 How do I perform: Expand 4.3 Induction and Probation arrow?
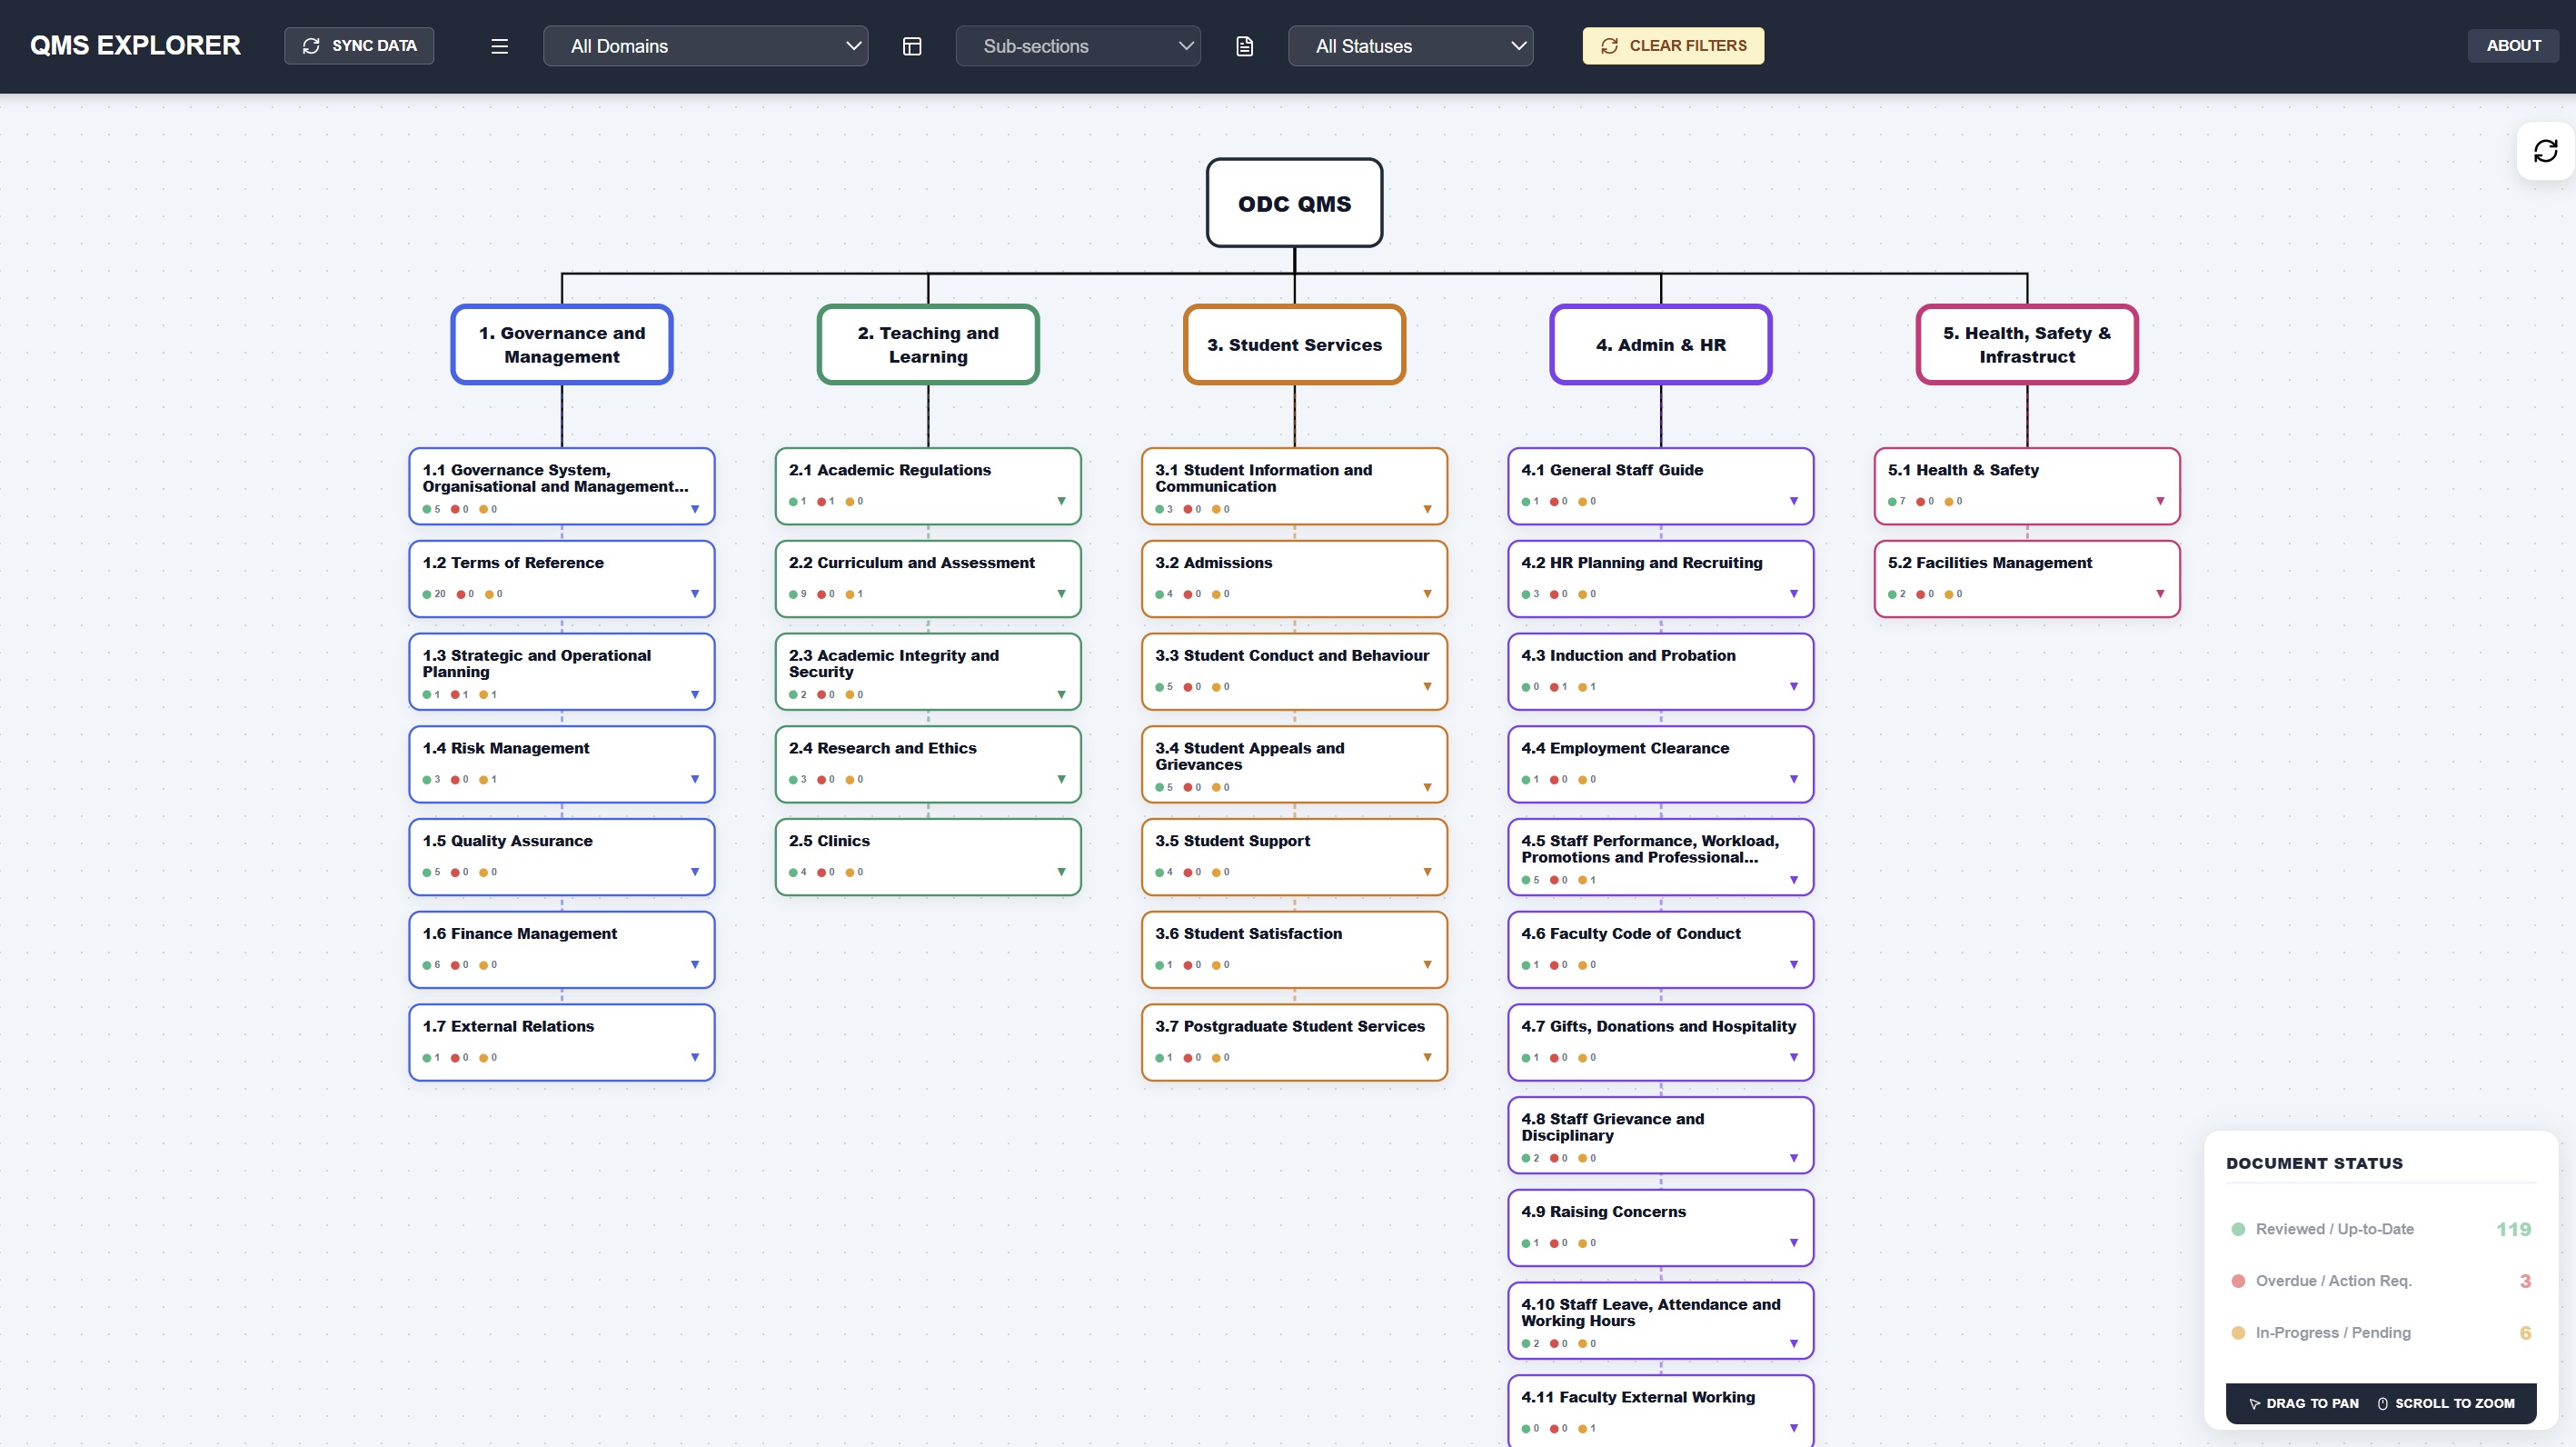coord(1794,687)
